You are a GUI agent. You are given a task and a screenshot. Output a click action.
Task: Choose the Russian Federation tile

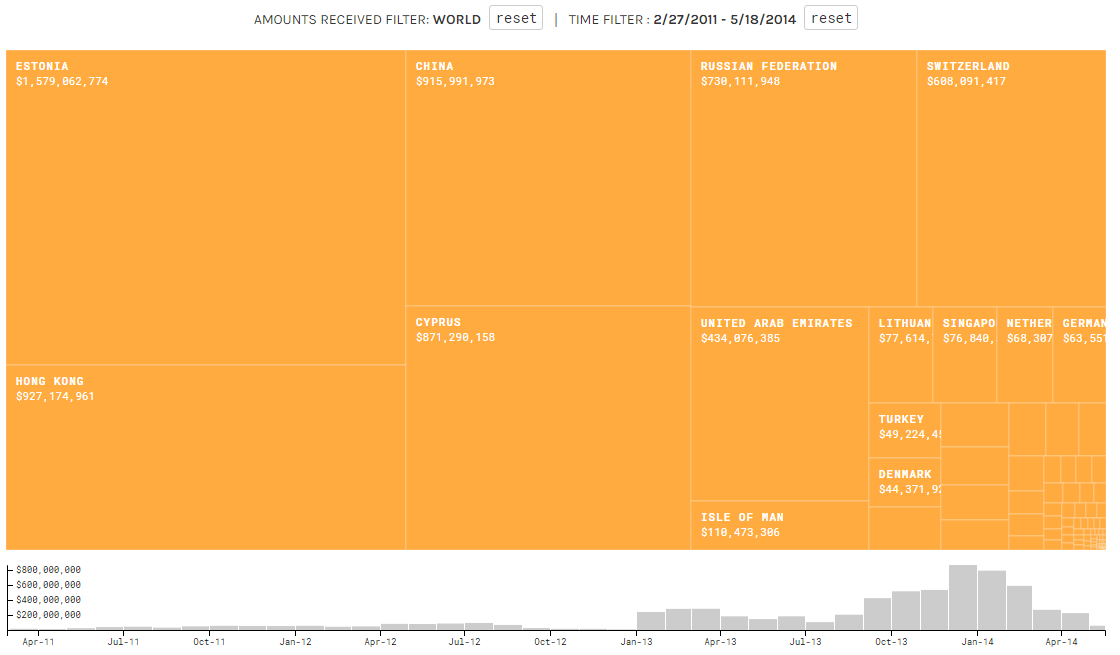point(803,178)
